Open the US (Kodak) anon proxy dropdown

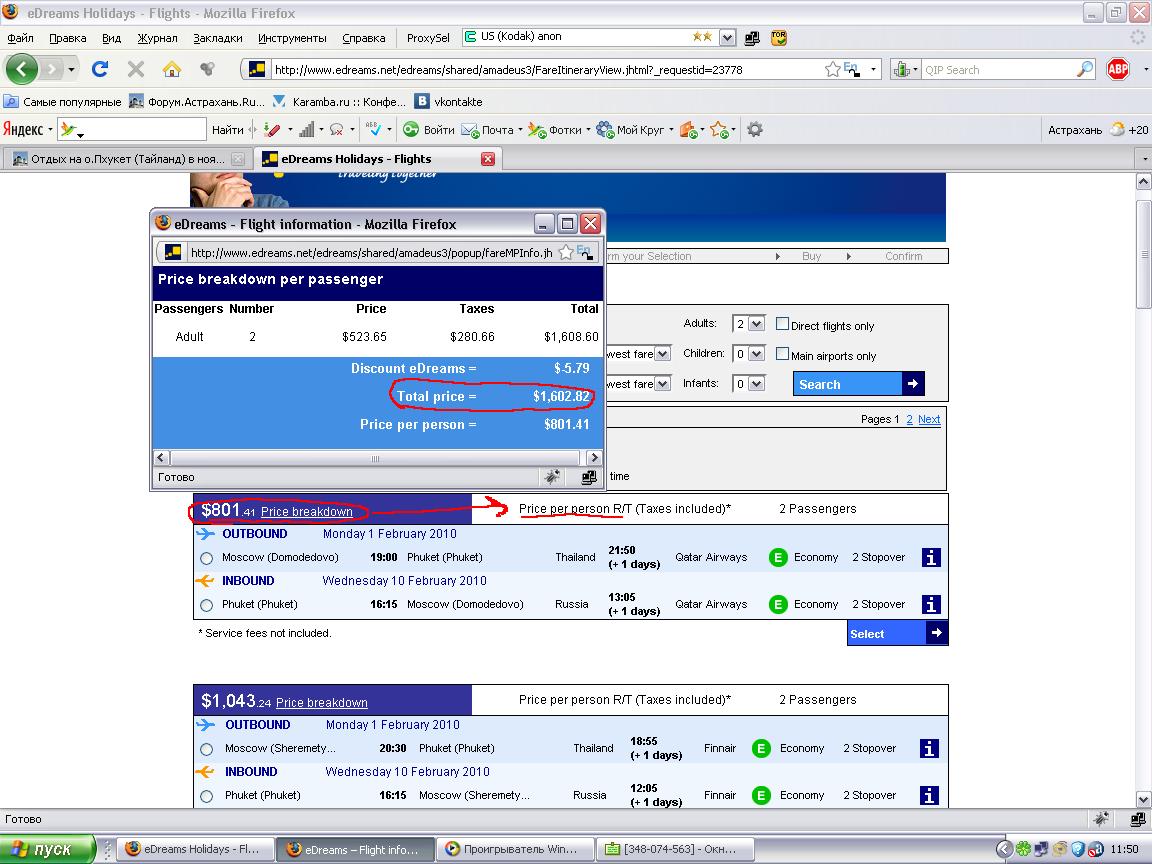727,37
